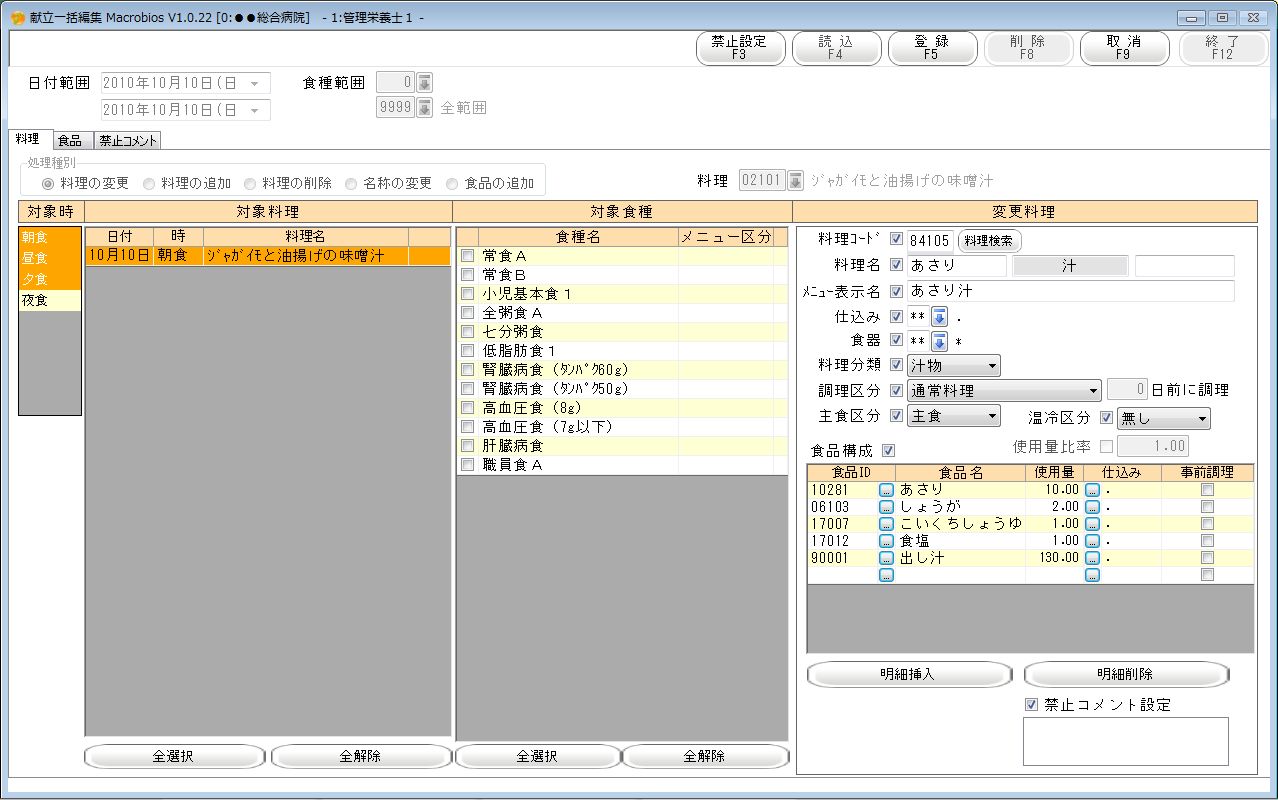Image resolution: width=1278 pixels, height=800 pixels.
Task: Select 朝食 in the 対象時 list
Action: (50, 237)
